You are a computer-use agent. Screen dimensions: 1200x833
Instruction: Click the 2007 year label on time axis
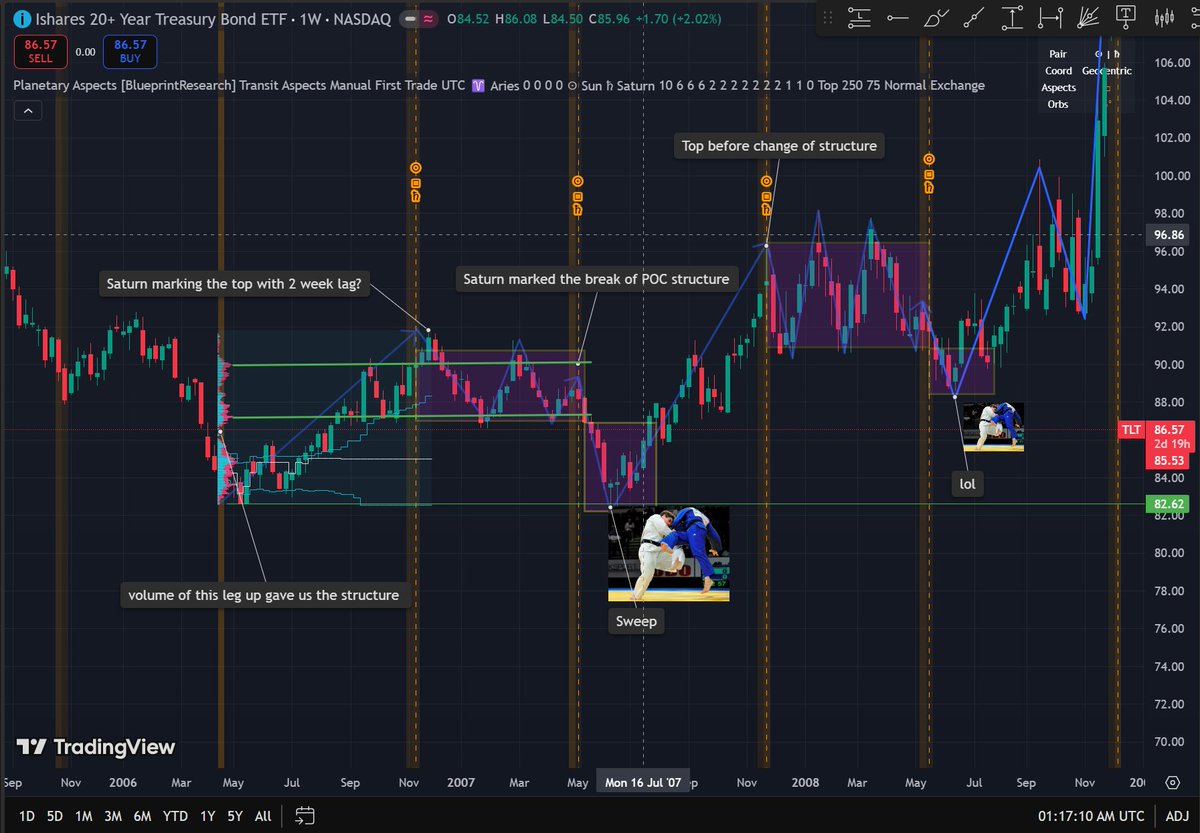(461, 783)
